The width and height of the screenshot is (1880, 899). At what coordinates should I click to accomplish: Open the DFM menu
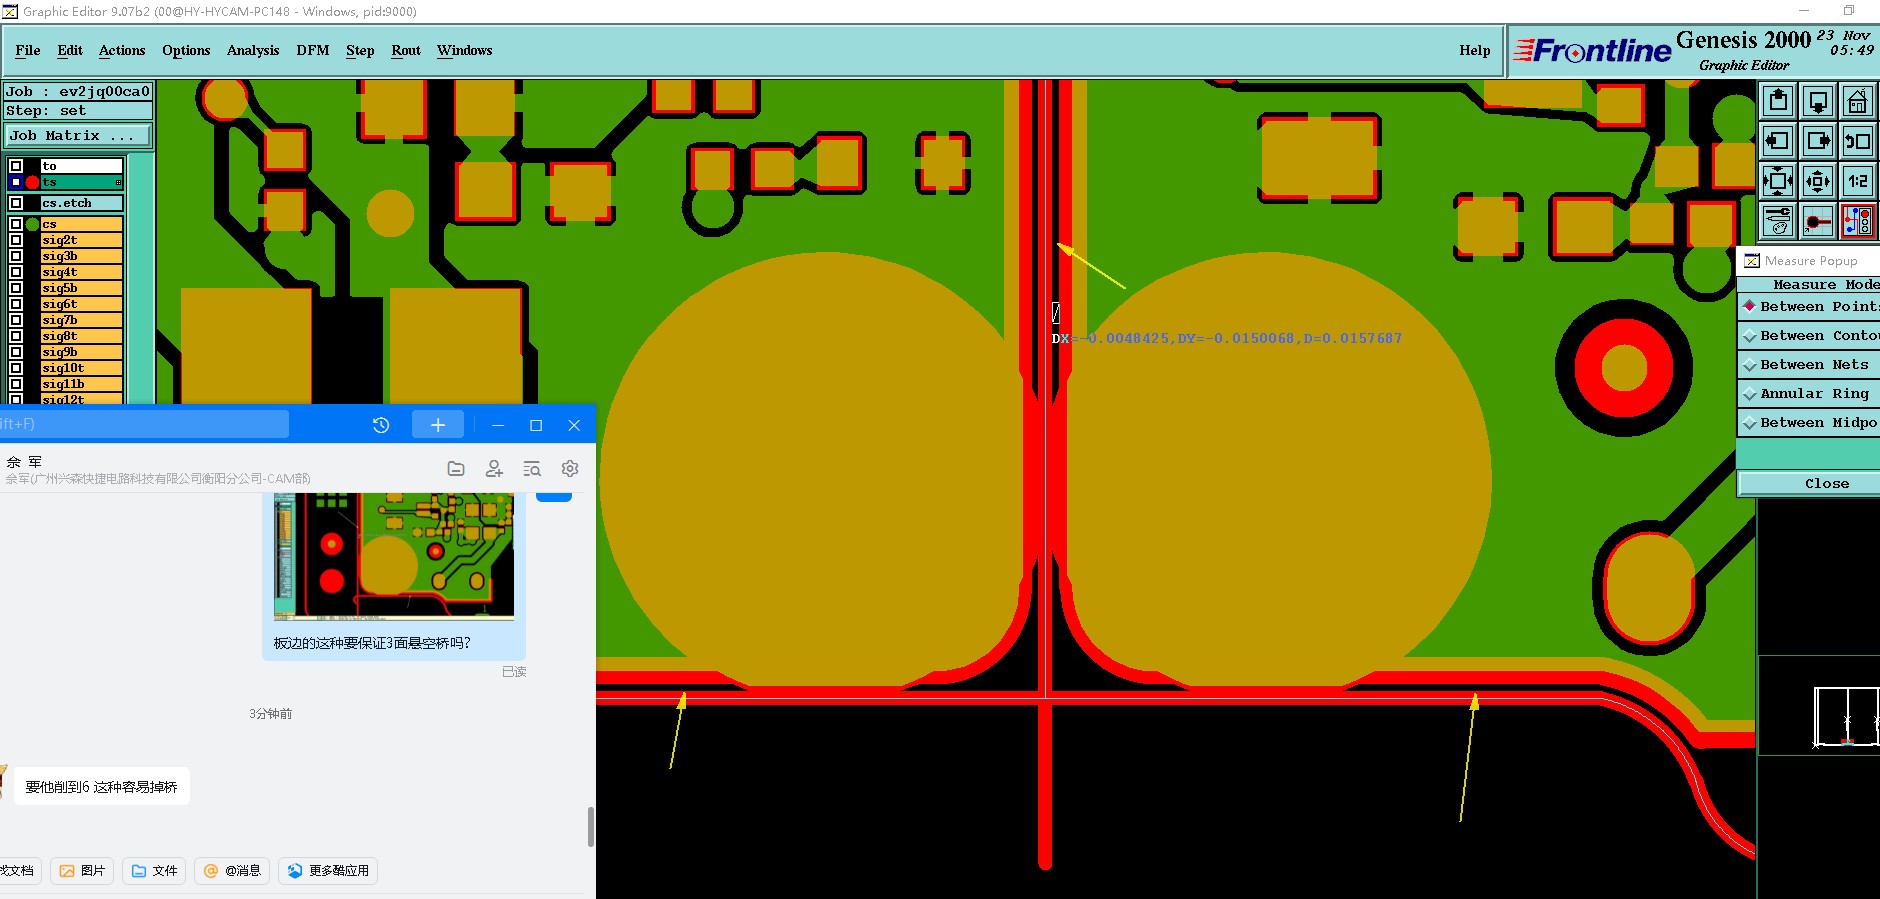click(x=313, y=50)
